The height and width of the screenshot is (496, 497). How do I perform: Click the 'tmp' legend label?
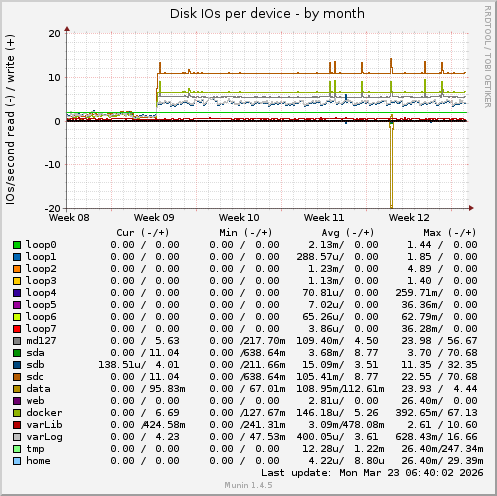tap(35, 449)
